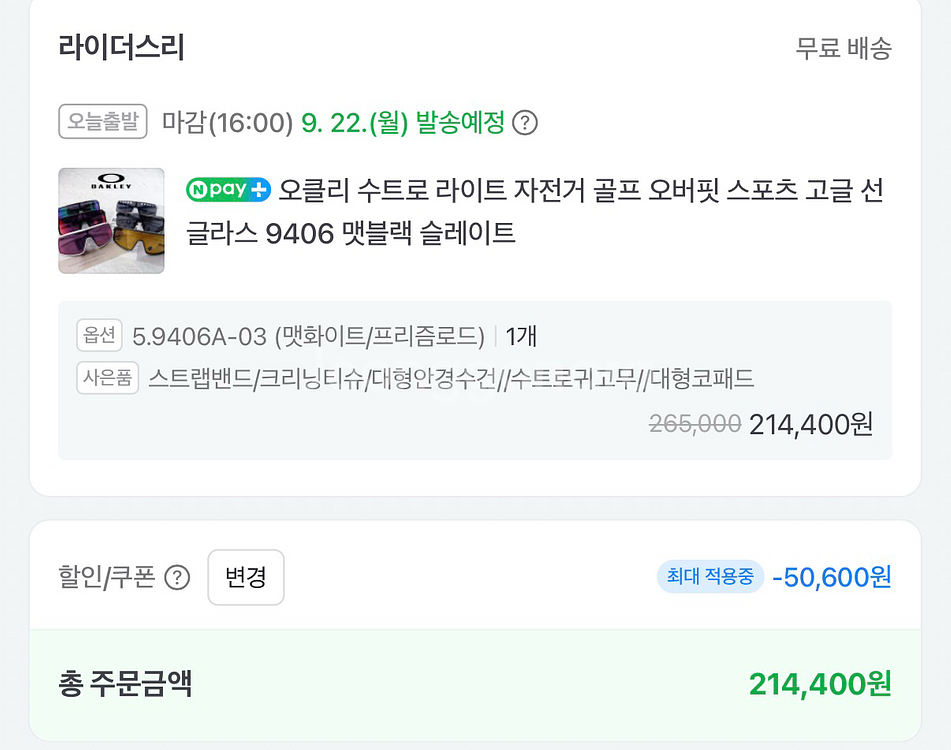Click the 9. 22.(월) 발송예정 date text
Image resolution: width=951 pixels, height=750 pixels.
403,123
